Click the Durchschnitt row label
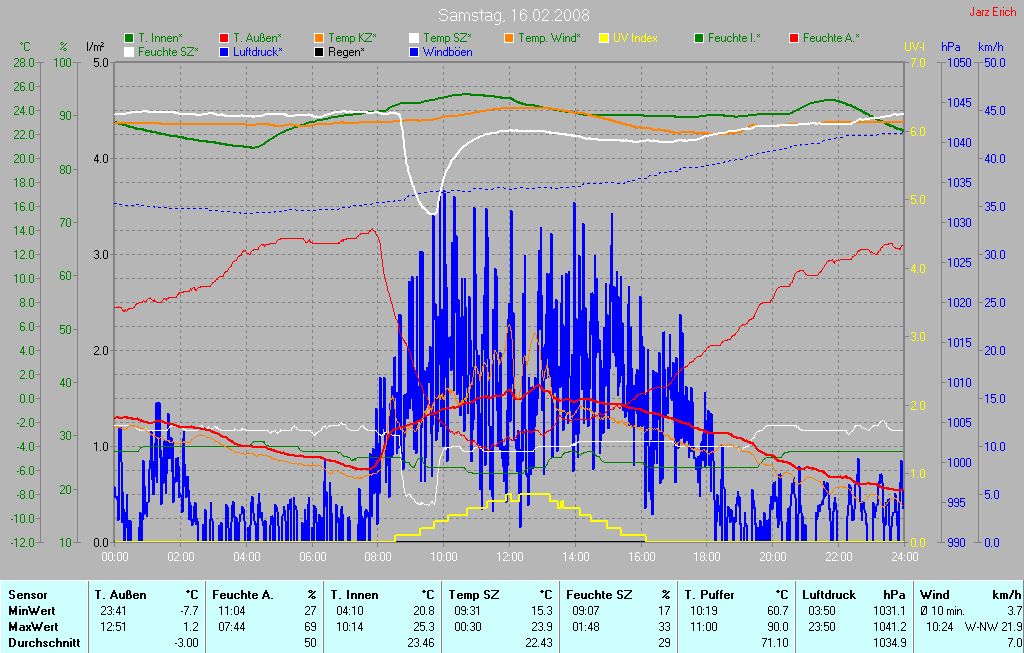1024x653 pixels. 44,643
